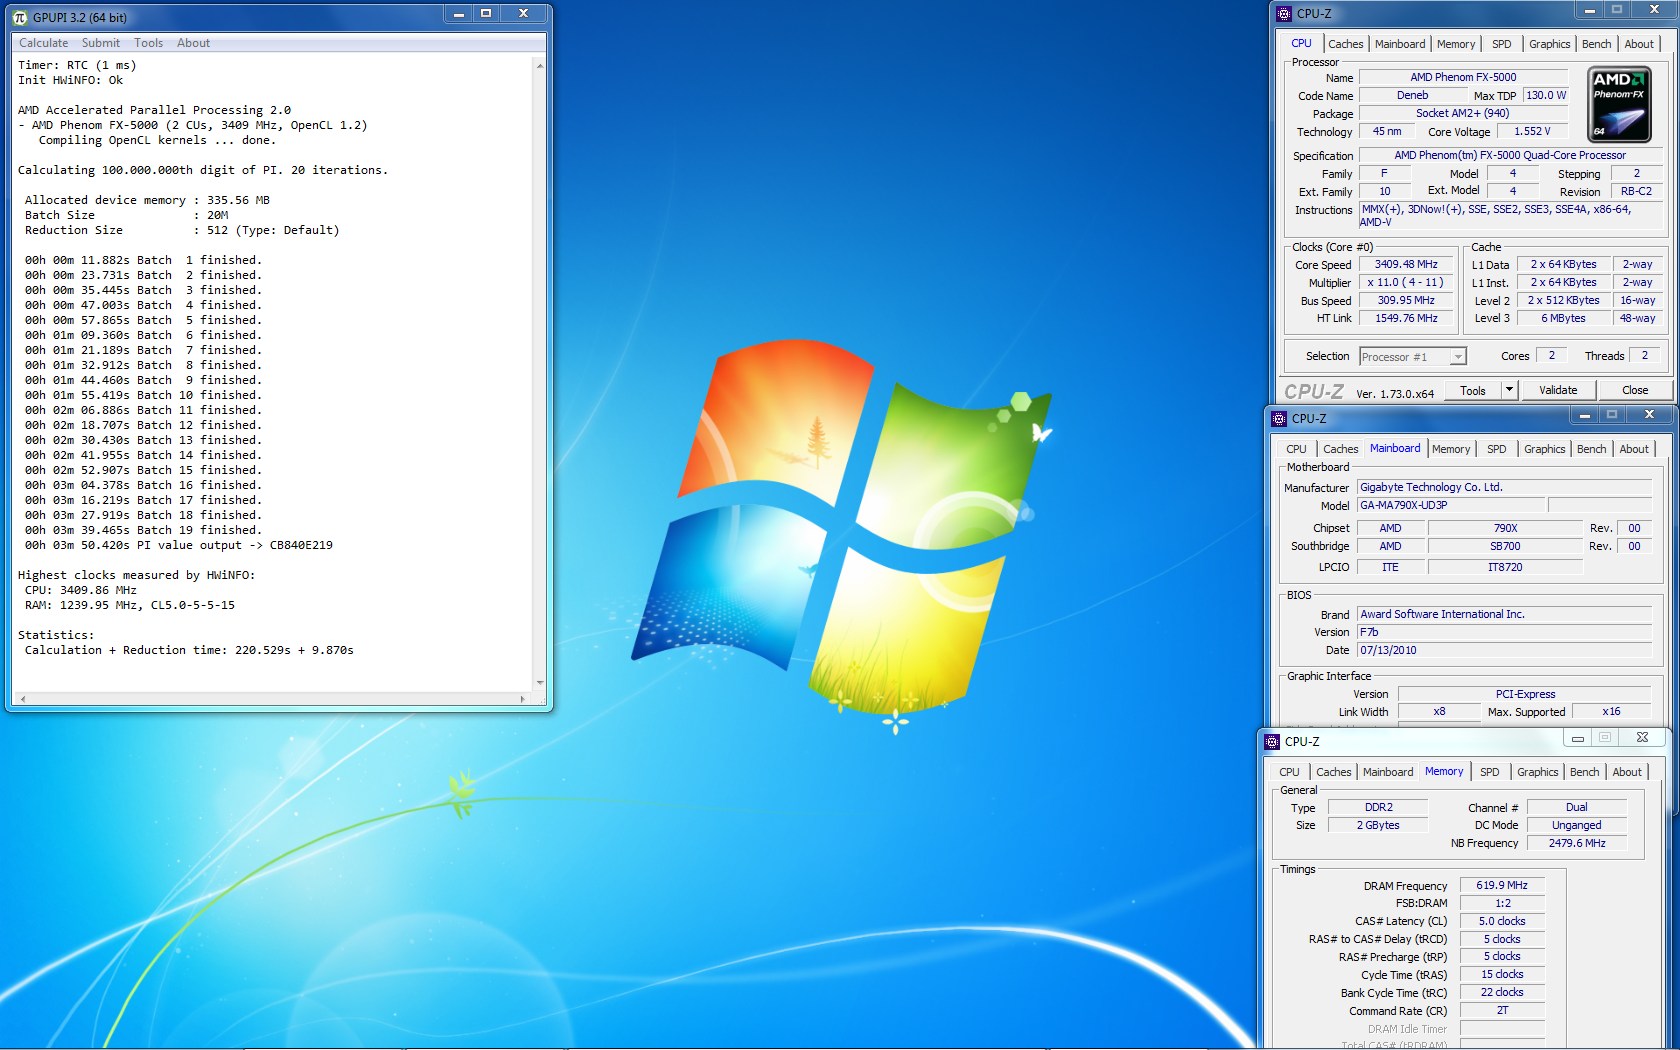Minimize the GPUPI window
The width and height of the screenshot is (1680, 1050).
(x=459, y=14)
